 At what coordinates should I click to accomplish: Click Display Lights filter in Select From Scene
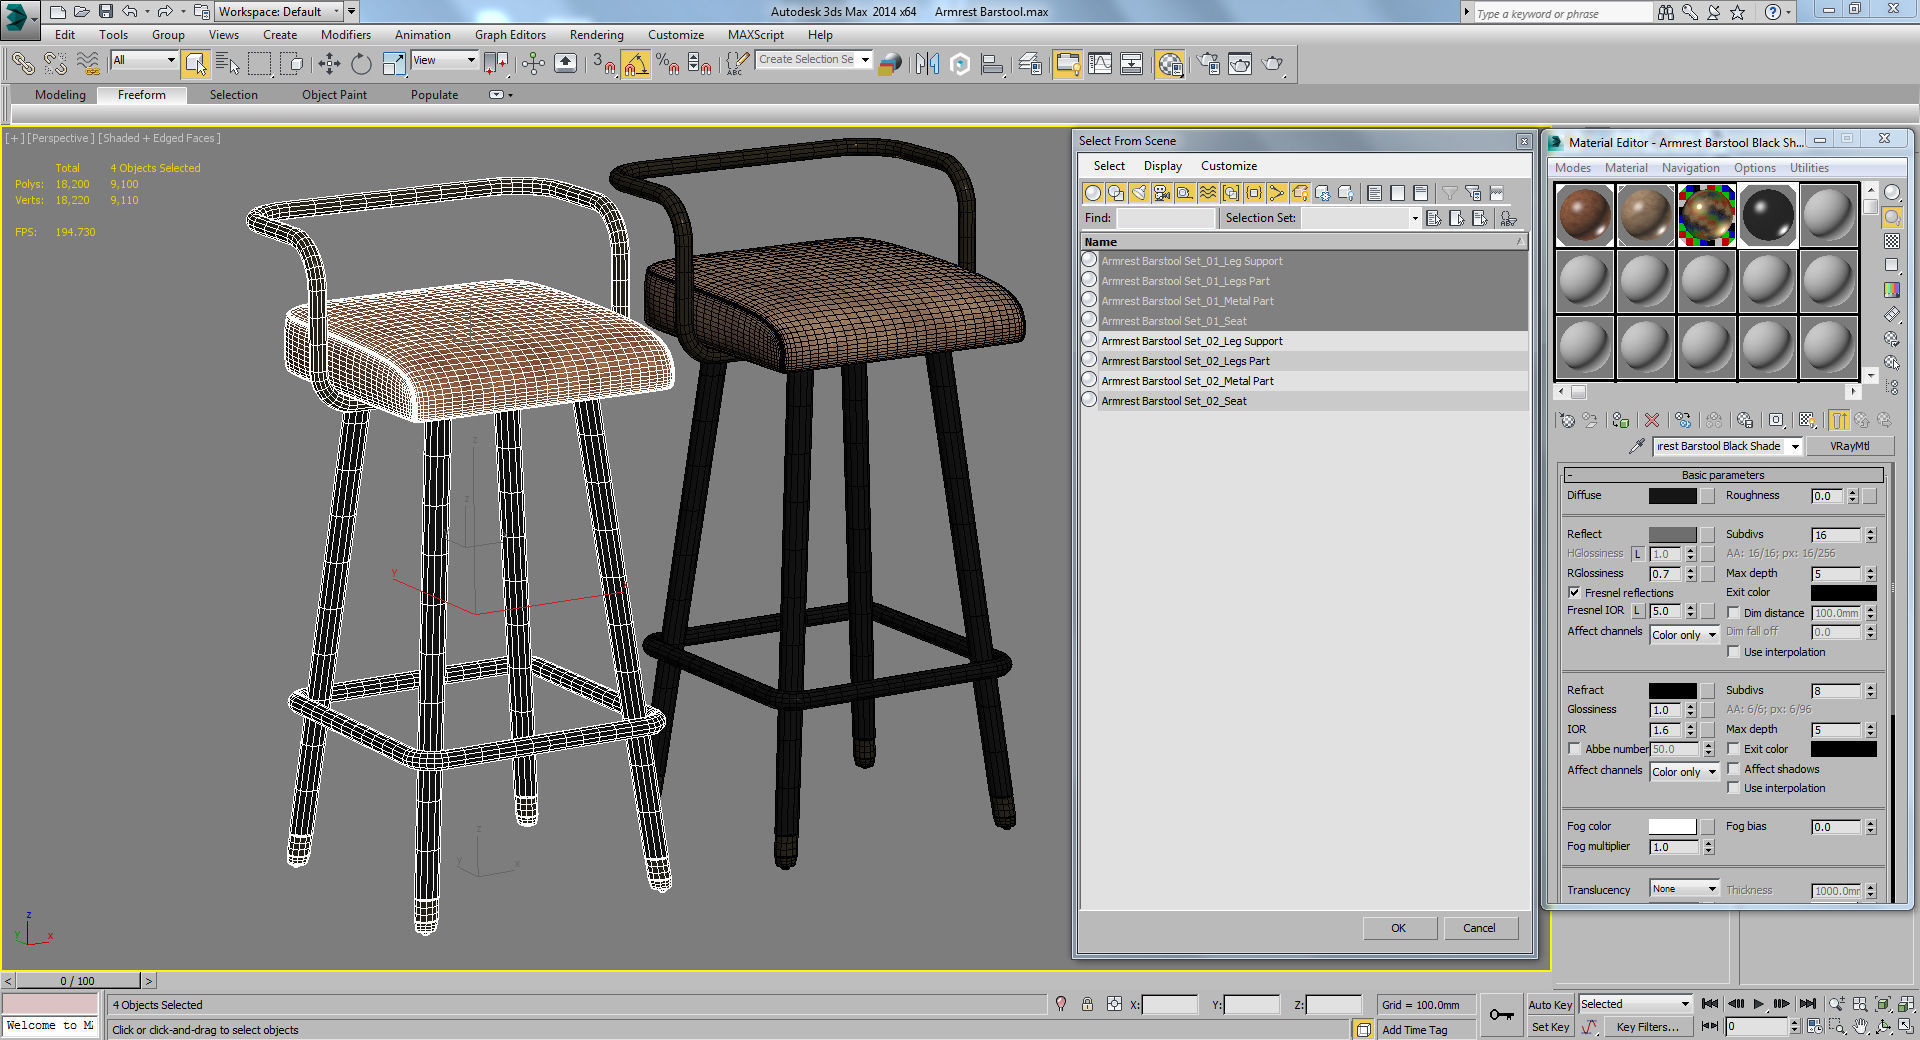tap(1138, 193)
